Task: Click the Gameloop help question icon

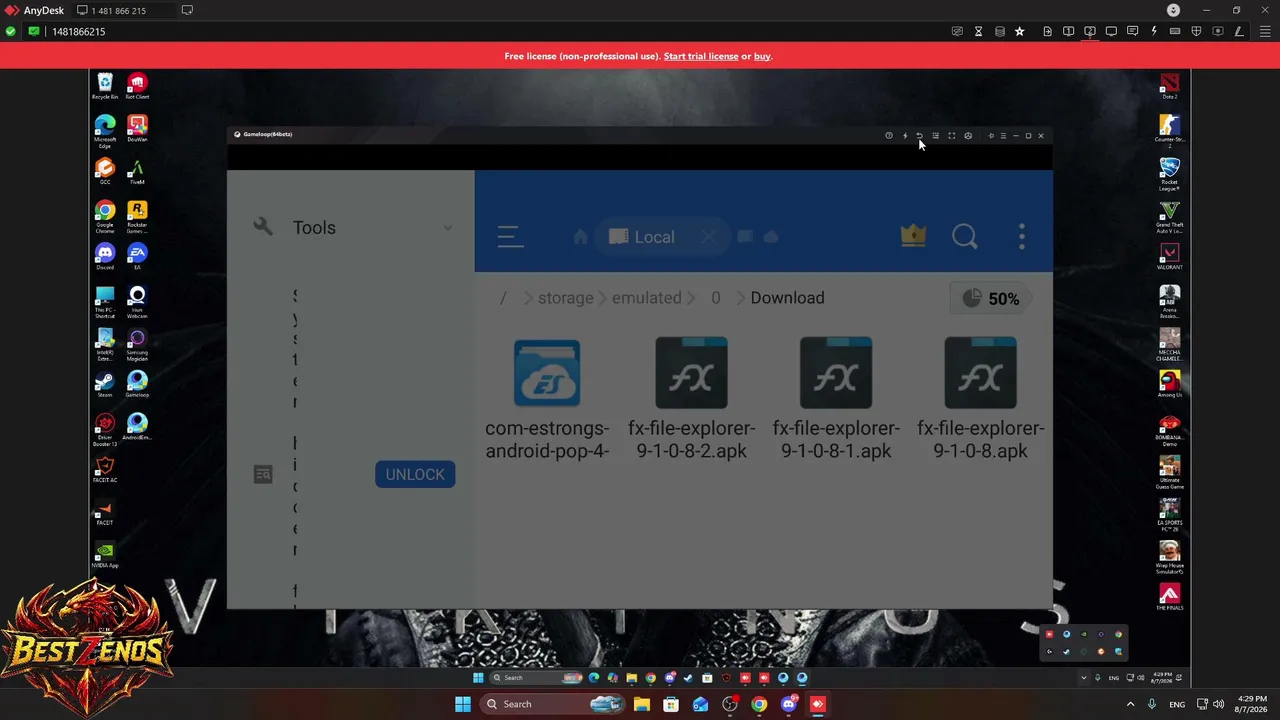Action: pos(888,136)
